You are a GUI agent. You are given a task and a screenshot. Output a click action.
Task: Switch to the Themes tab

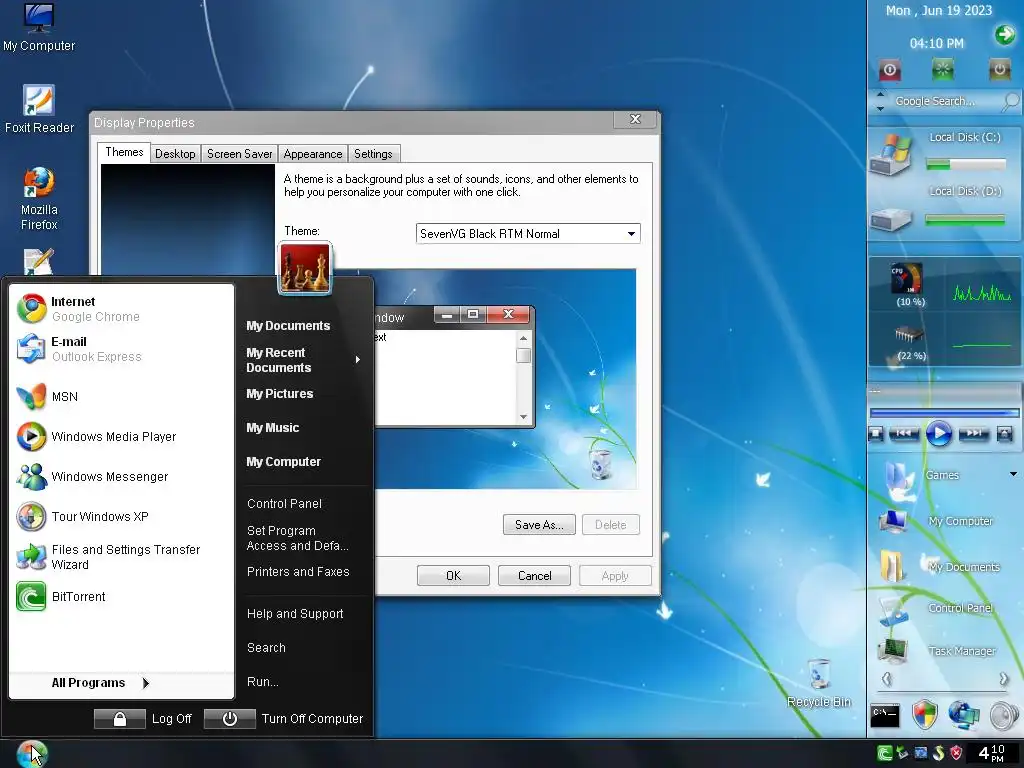[124, 152]
